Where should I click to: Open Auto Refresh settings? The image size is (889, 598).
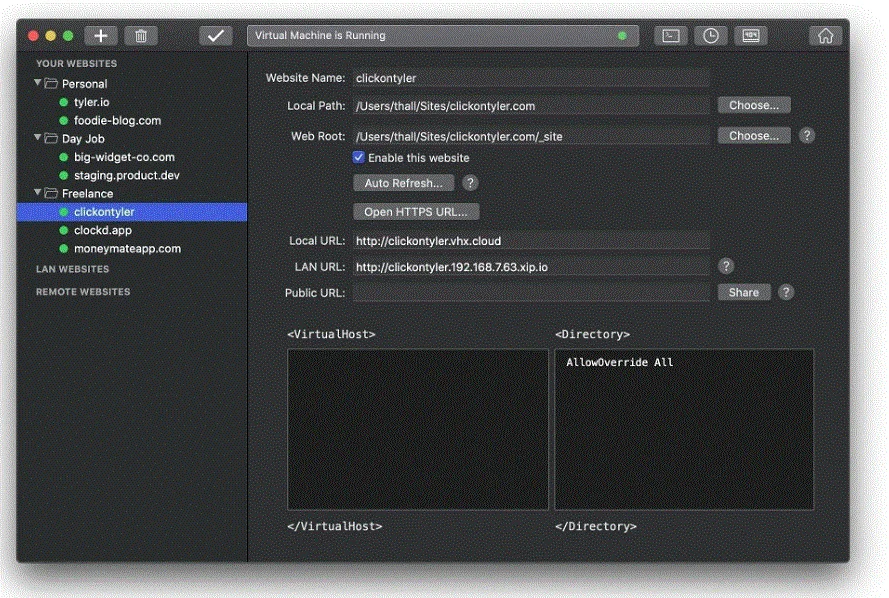(404, 183)
